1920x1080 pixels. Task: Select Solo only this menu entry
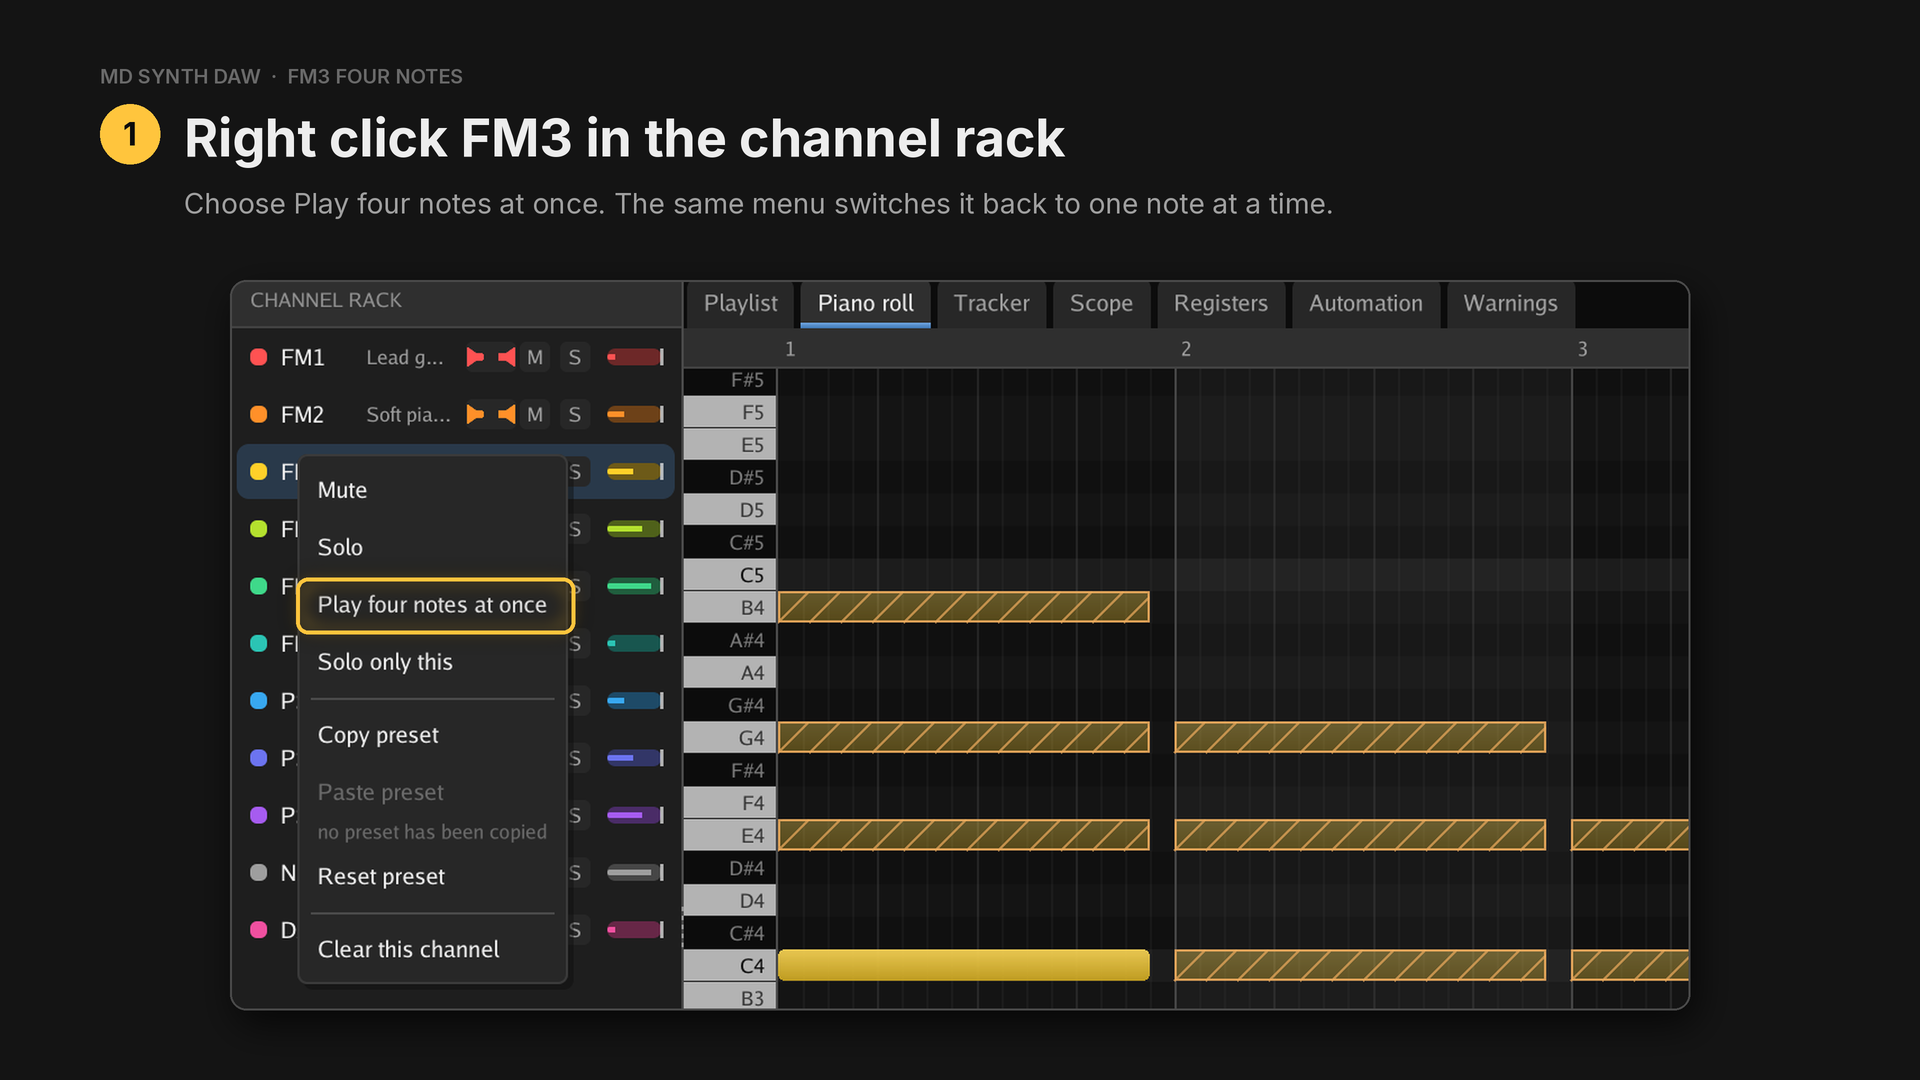pyautogui.click(x=433, y=662)
